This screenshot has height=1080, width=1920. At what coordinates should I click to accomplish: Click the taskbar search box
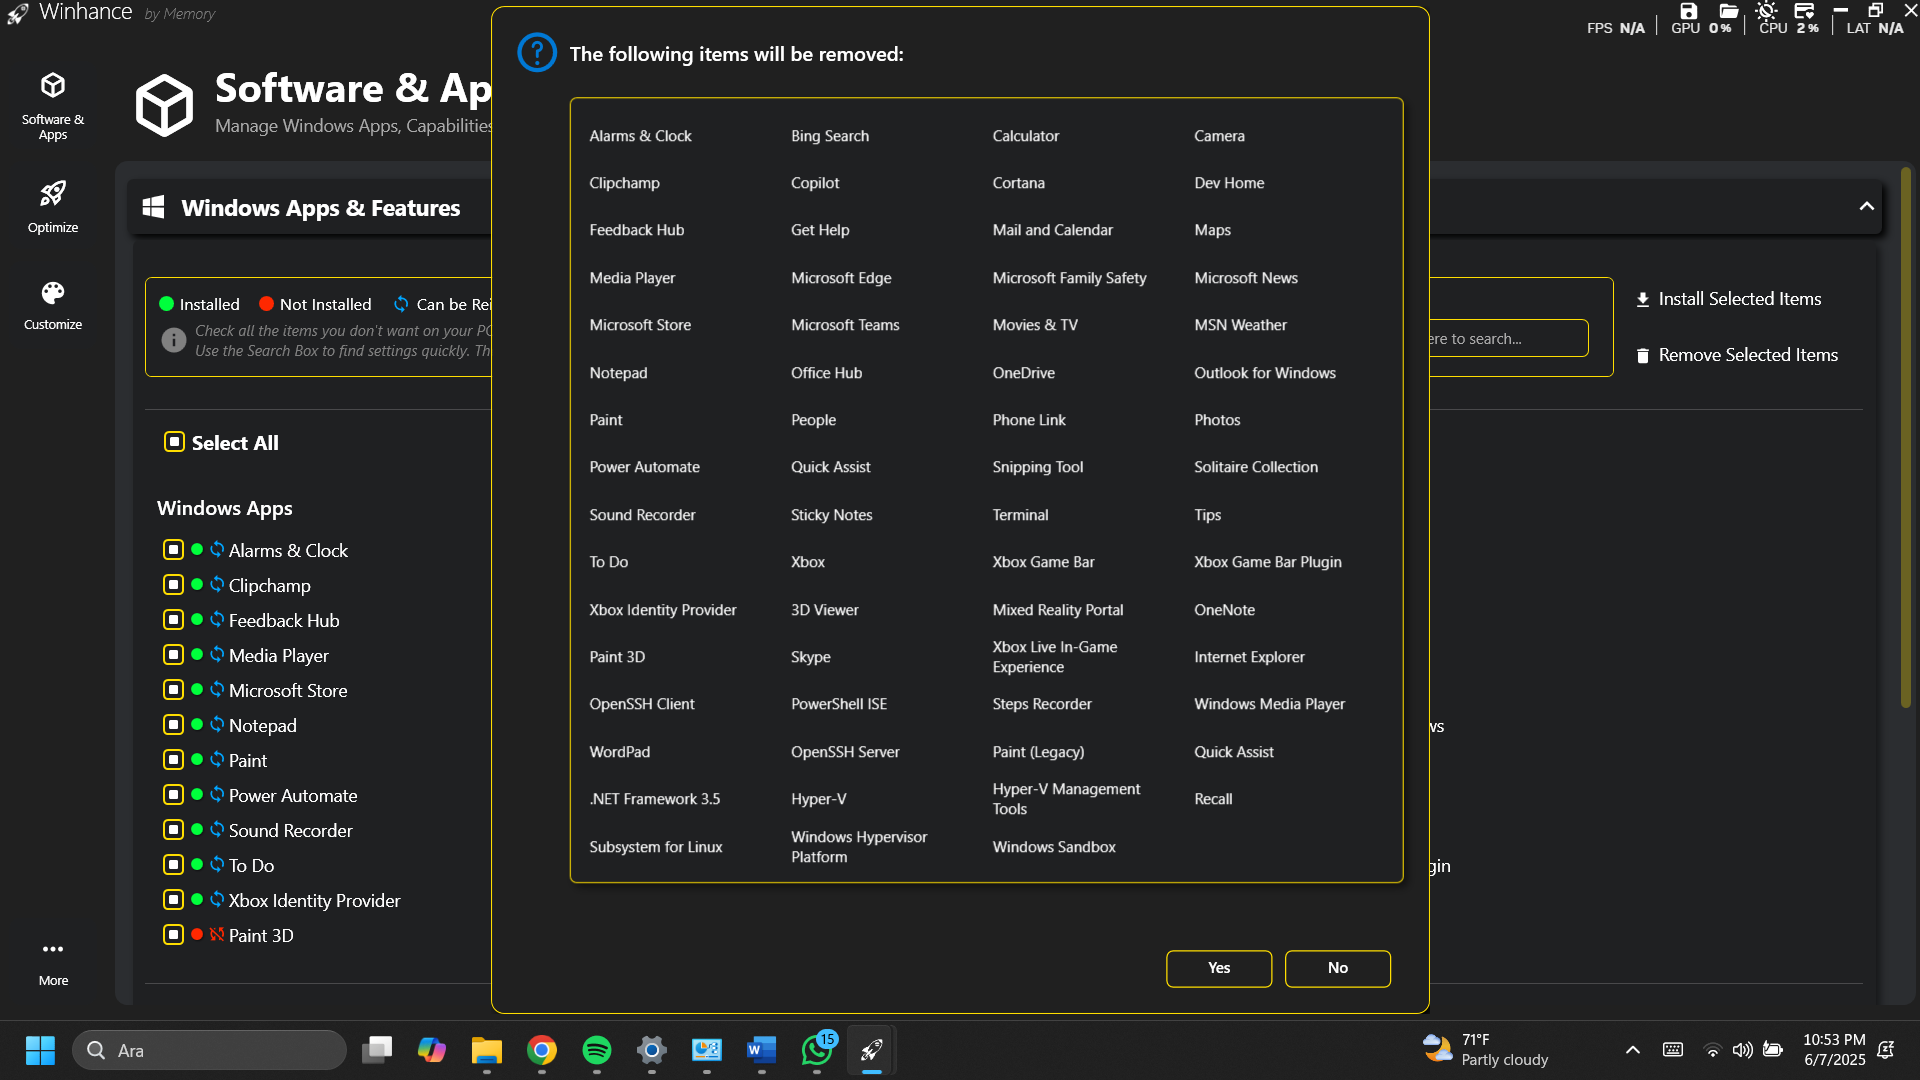(209, 1050)
